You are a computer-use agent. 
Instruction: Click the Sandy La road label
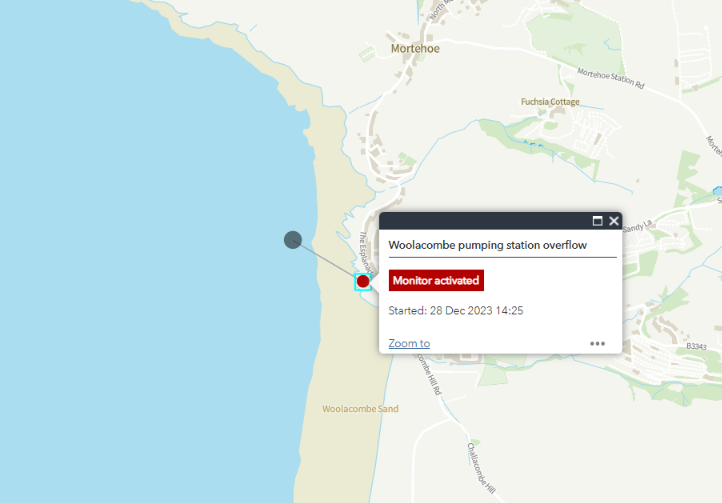(x=637, y=226)
